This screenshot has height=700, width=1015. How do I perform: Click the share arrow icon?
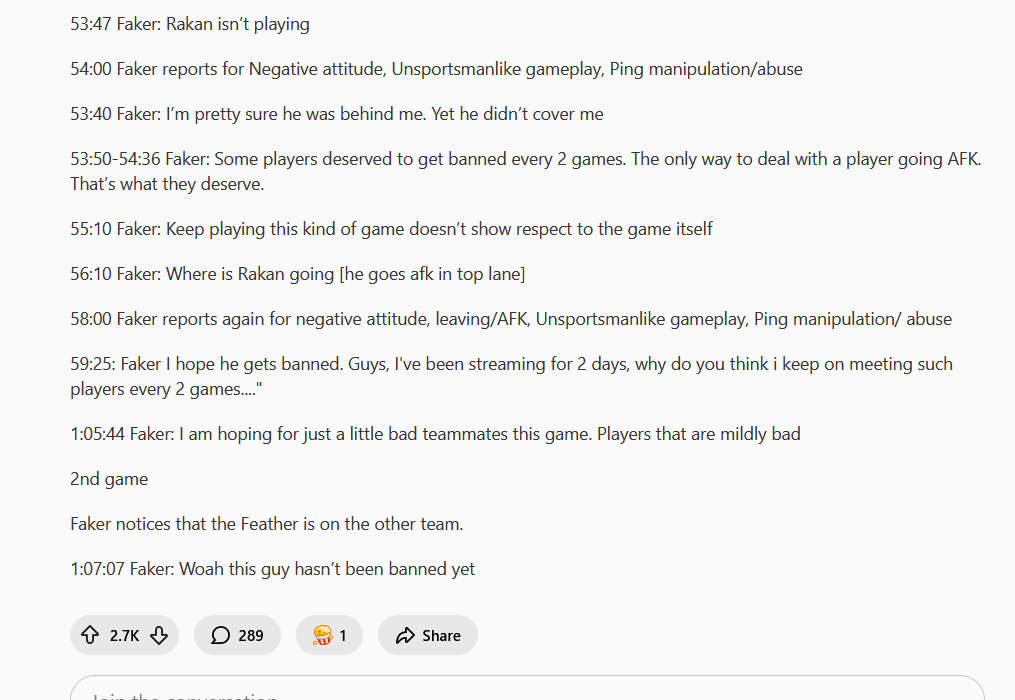click(405, 635)
